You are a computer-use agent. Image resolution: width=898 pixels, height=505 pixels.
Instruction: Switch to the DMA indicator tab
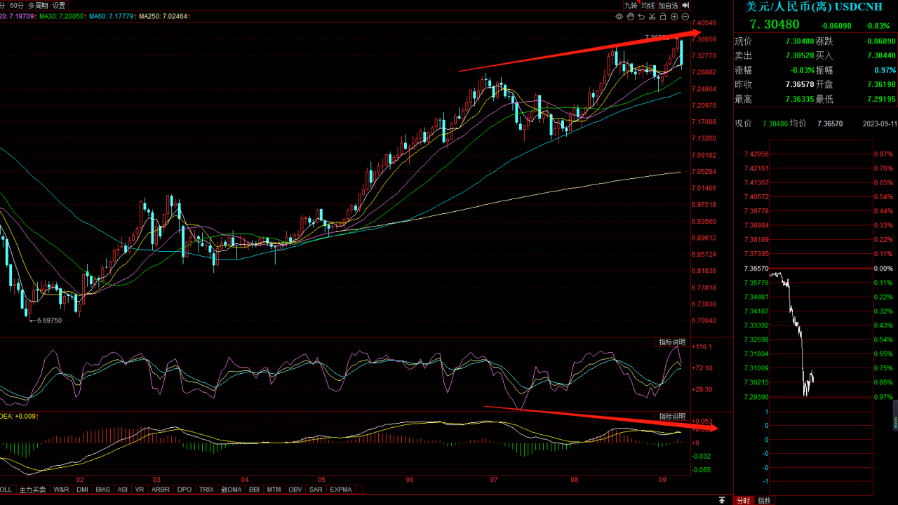click(x=231, y=490)
